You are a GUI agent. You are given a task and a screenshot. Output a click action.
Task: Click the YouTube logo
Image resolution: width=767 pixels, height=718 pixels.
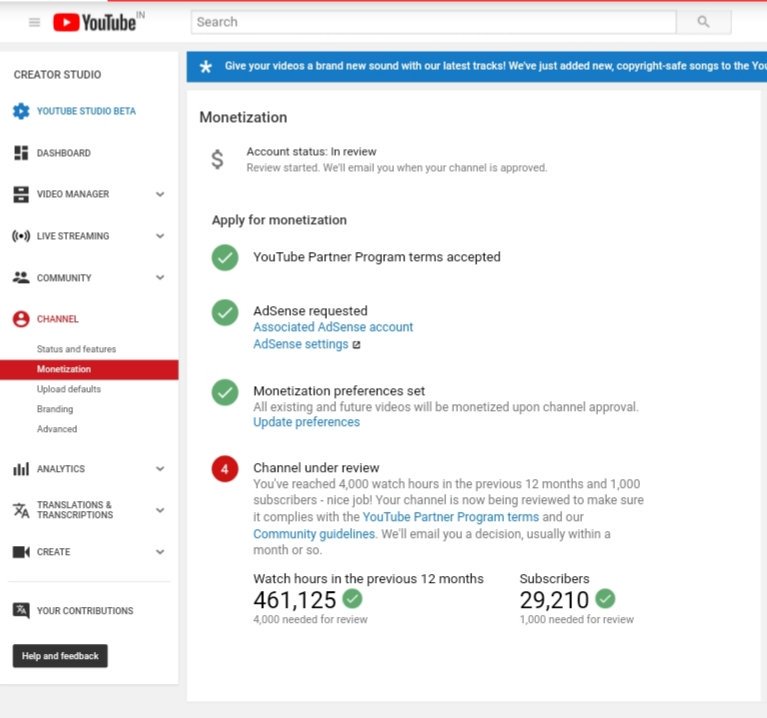[x=94, y=22]
